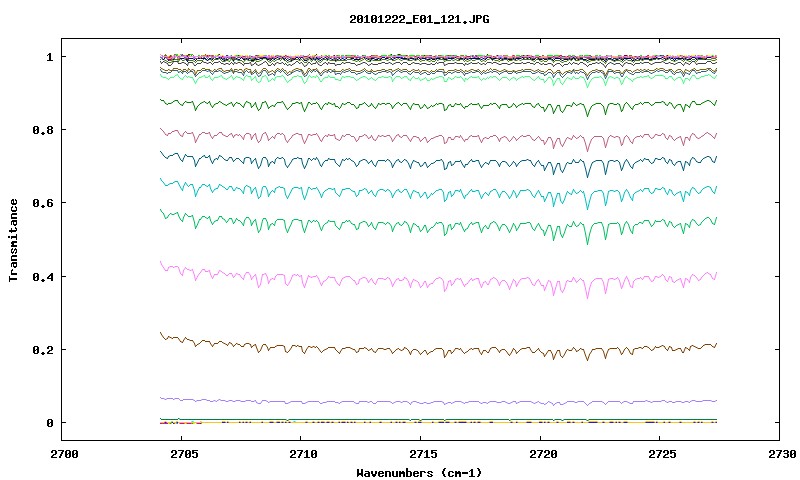The image size is (800, 480).
Task: Click the y-axis tick label 0.2
Action: [43, 350]
